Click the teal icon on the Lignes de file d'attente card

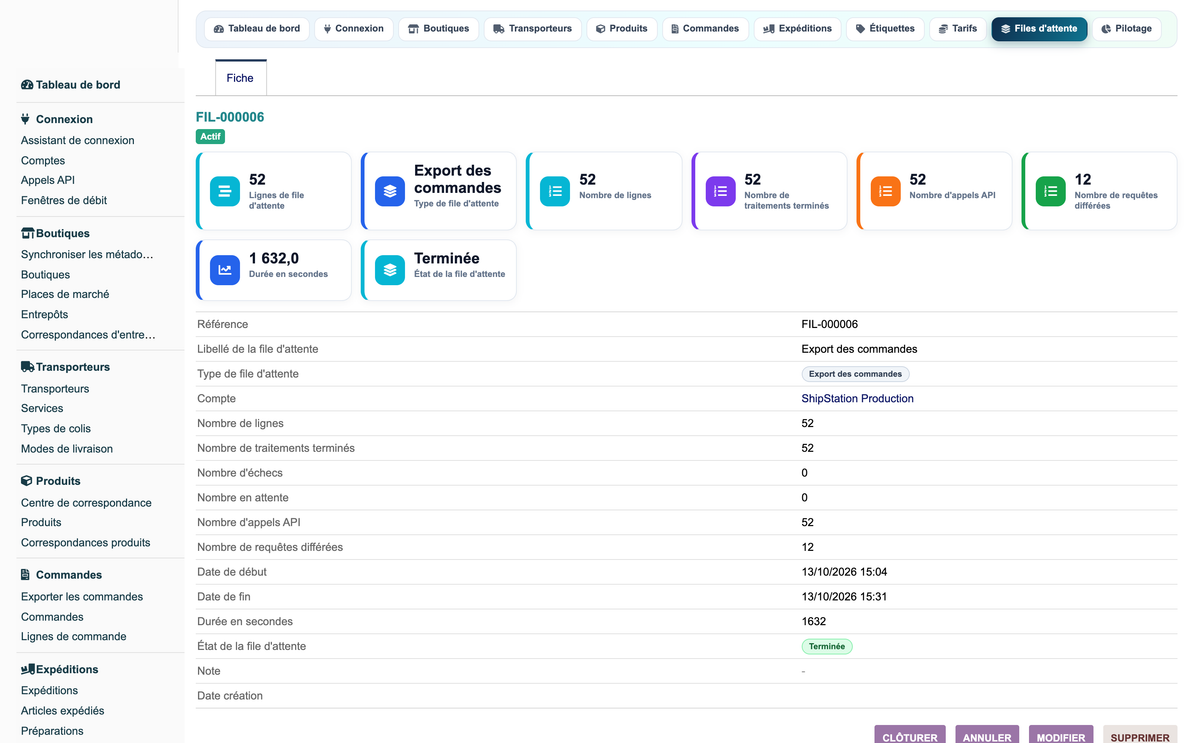(x=225, y=191)
